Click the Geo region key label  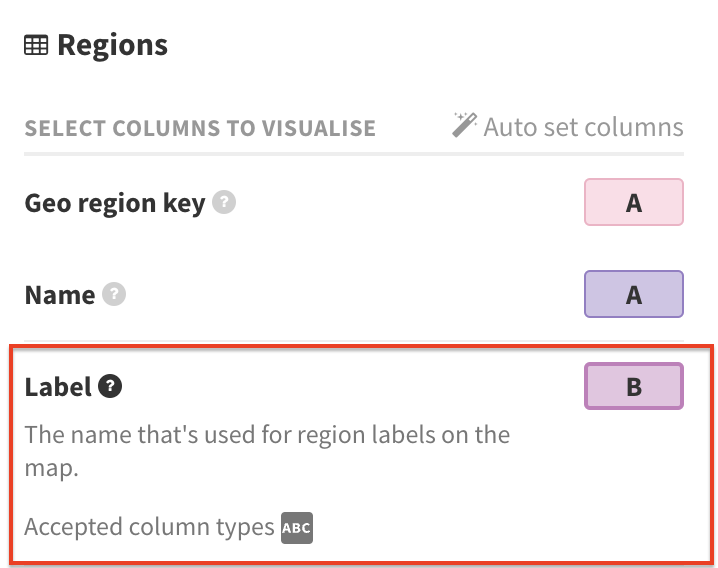pyautogui.click(x=114, y=204)
